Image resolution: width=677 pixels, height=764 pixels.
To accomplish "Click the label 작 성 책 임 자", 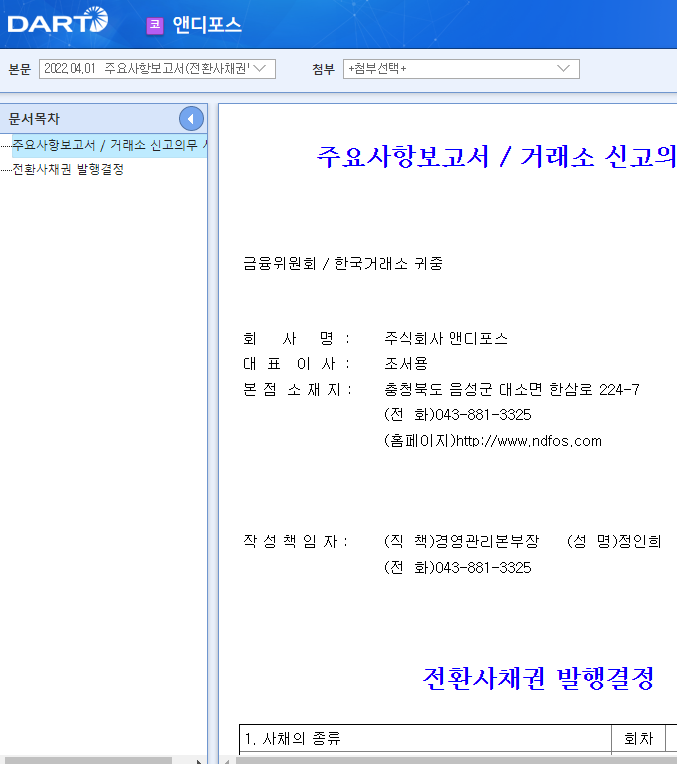I will (295, 541).
